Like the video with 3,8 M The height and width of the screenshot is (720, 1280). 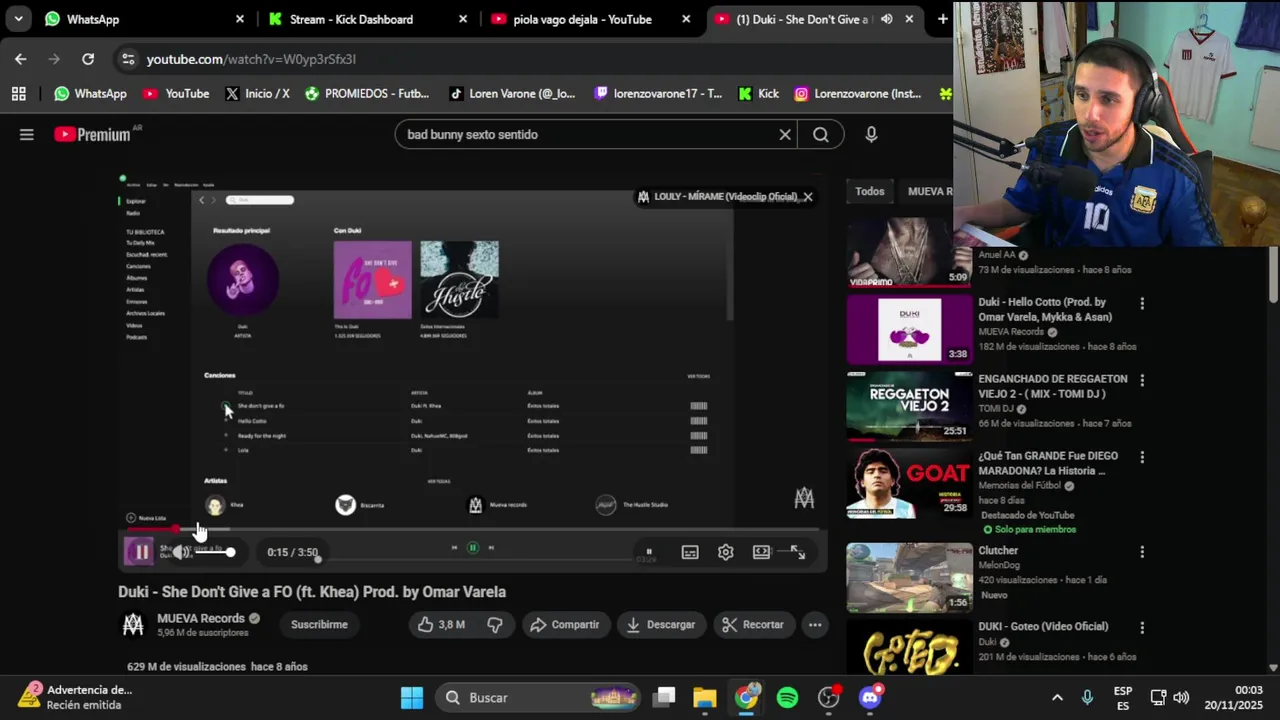click(x=441, y=624)
